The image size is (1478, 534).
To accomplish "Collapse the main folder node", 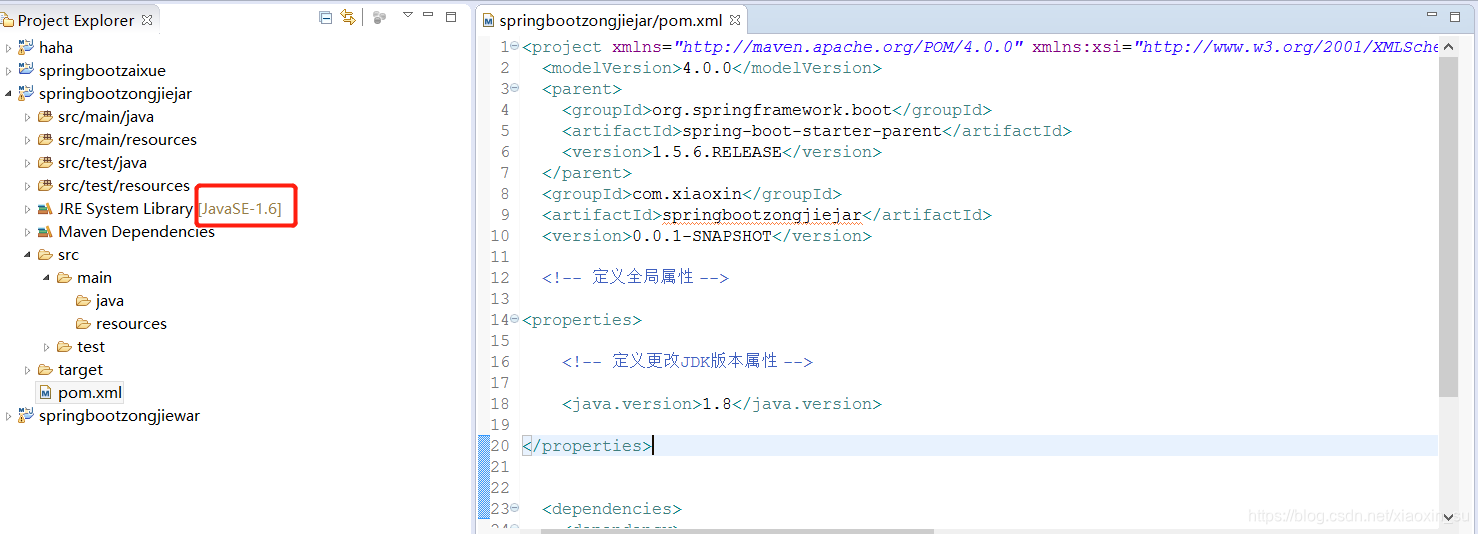I will click(47, 277).
